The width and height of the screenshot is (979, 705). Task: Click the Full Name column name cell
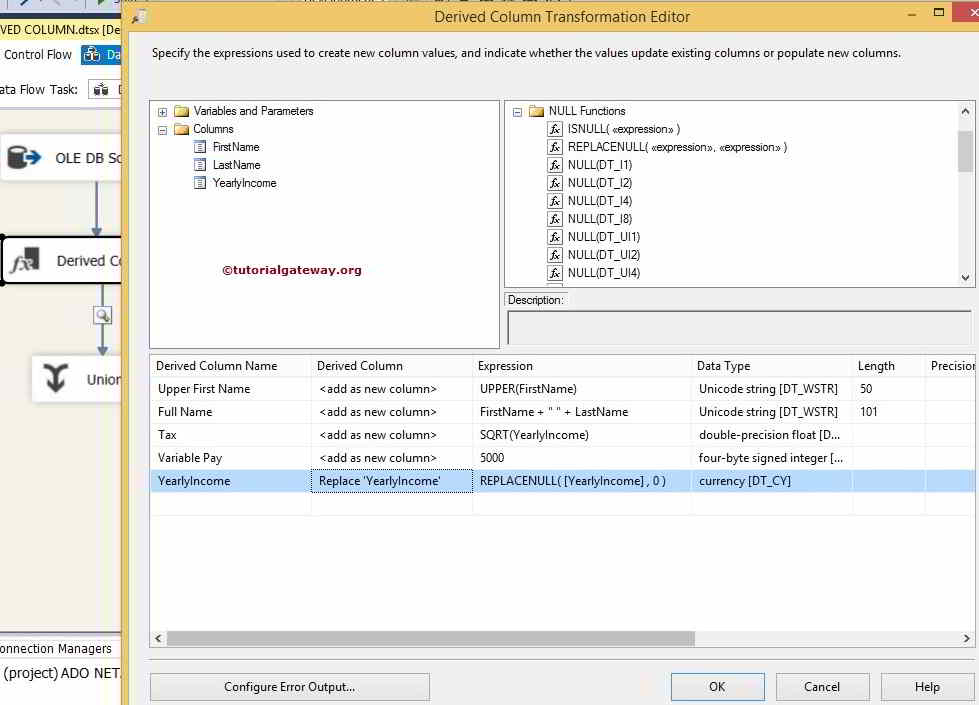pos(230,412)
